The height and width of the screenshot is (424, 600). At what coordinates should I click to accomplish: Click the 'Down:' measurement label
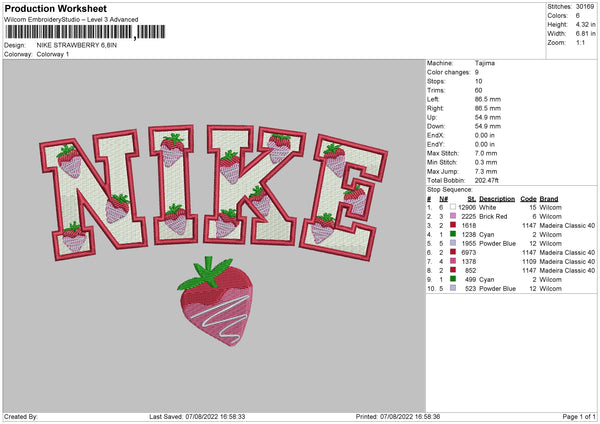click(x=435, y=126)
